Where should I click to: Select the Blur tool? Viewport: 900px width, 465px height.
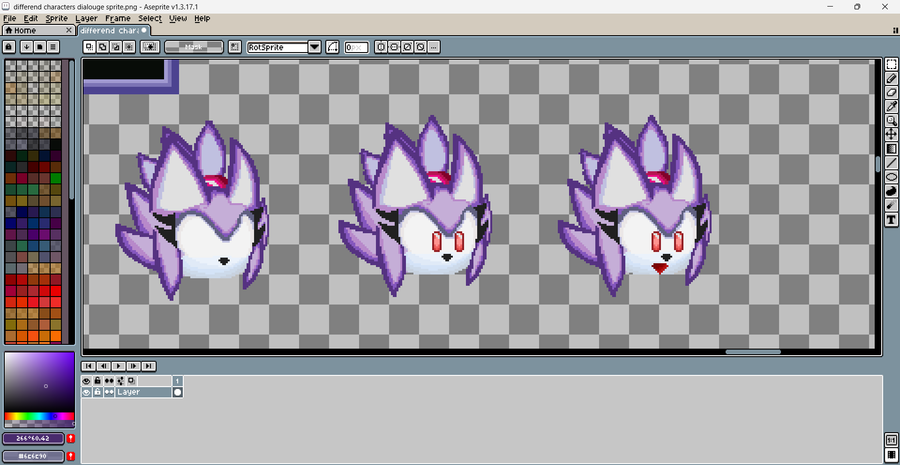tap(891, 205)
